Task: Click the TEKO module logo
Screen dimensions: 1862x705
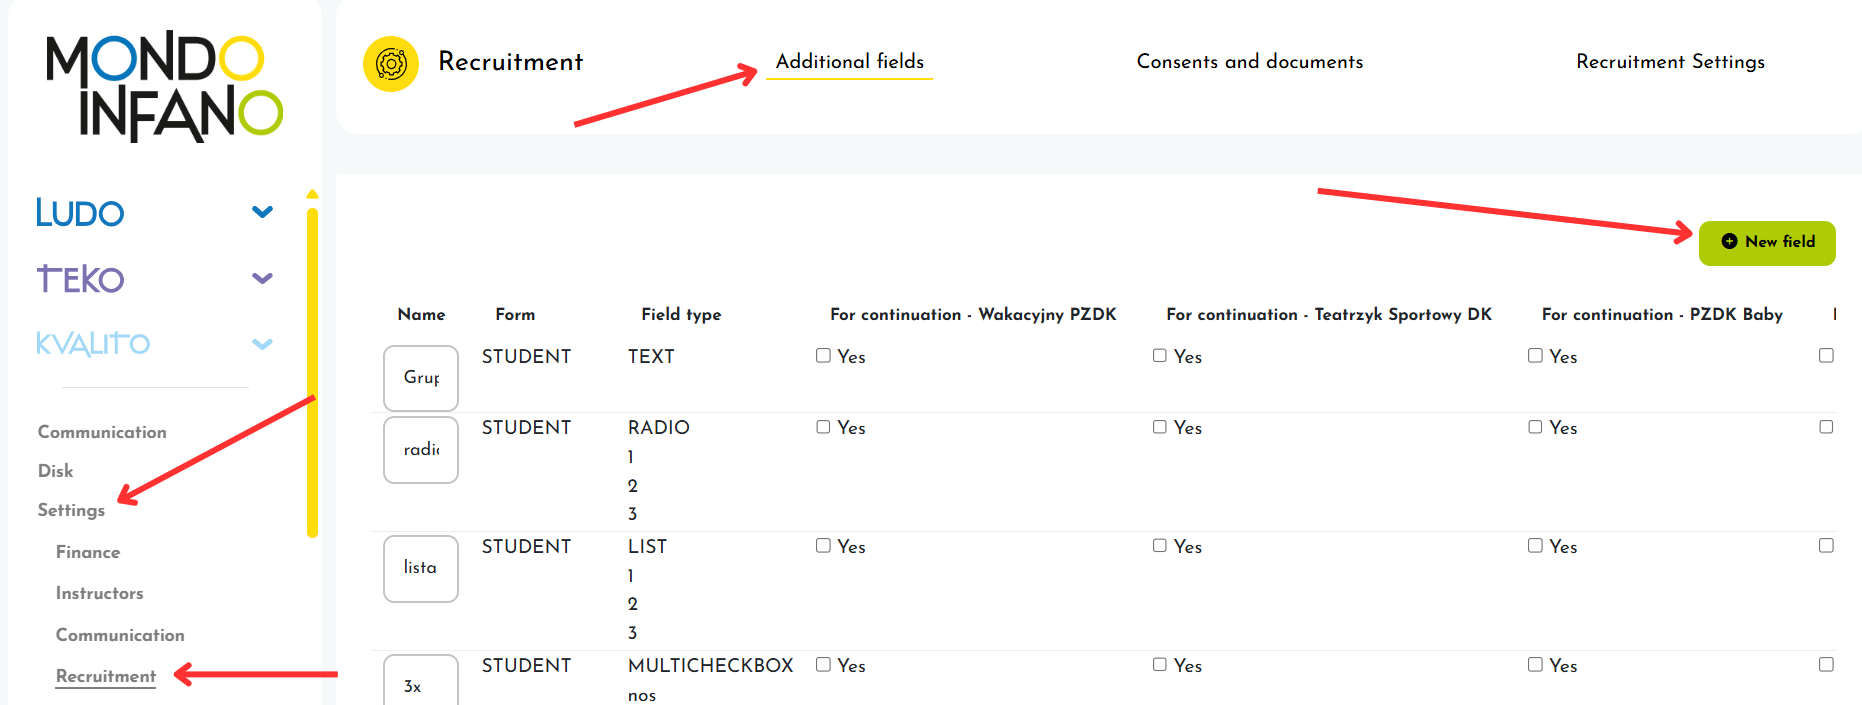Action: tap(80, 279)
